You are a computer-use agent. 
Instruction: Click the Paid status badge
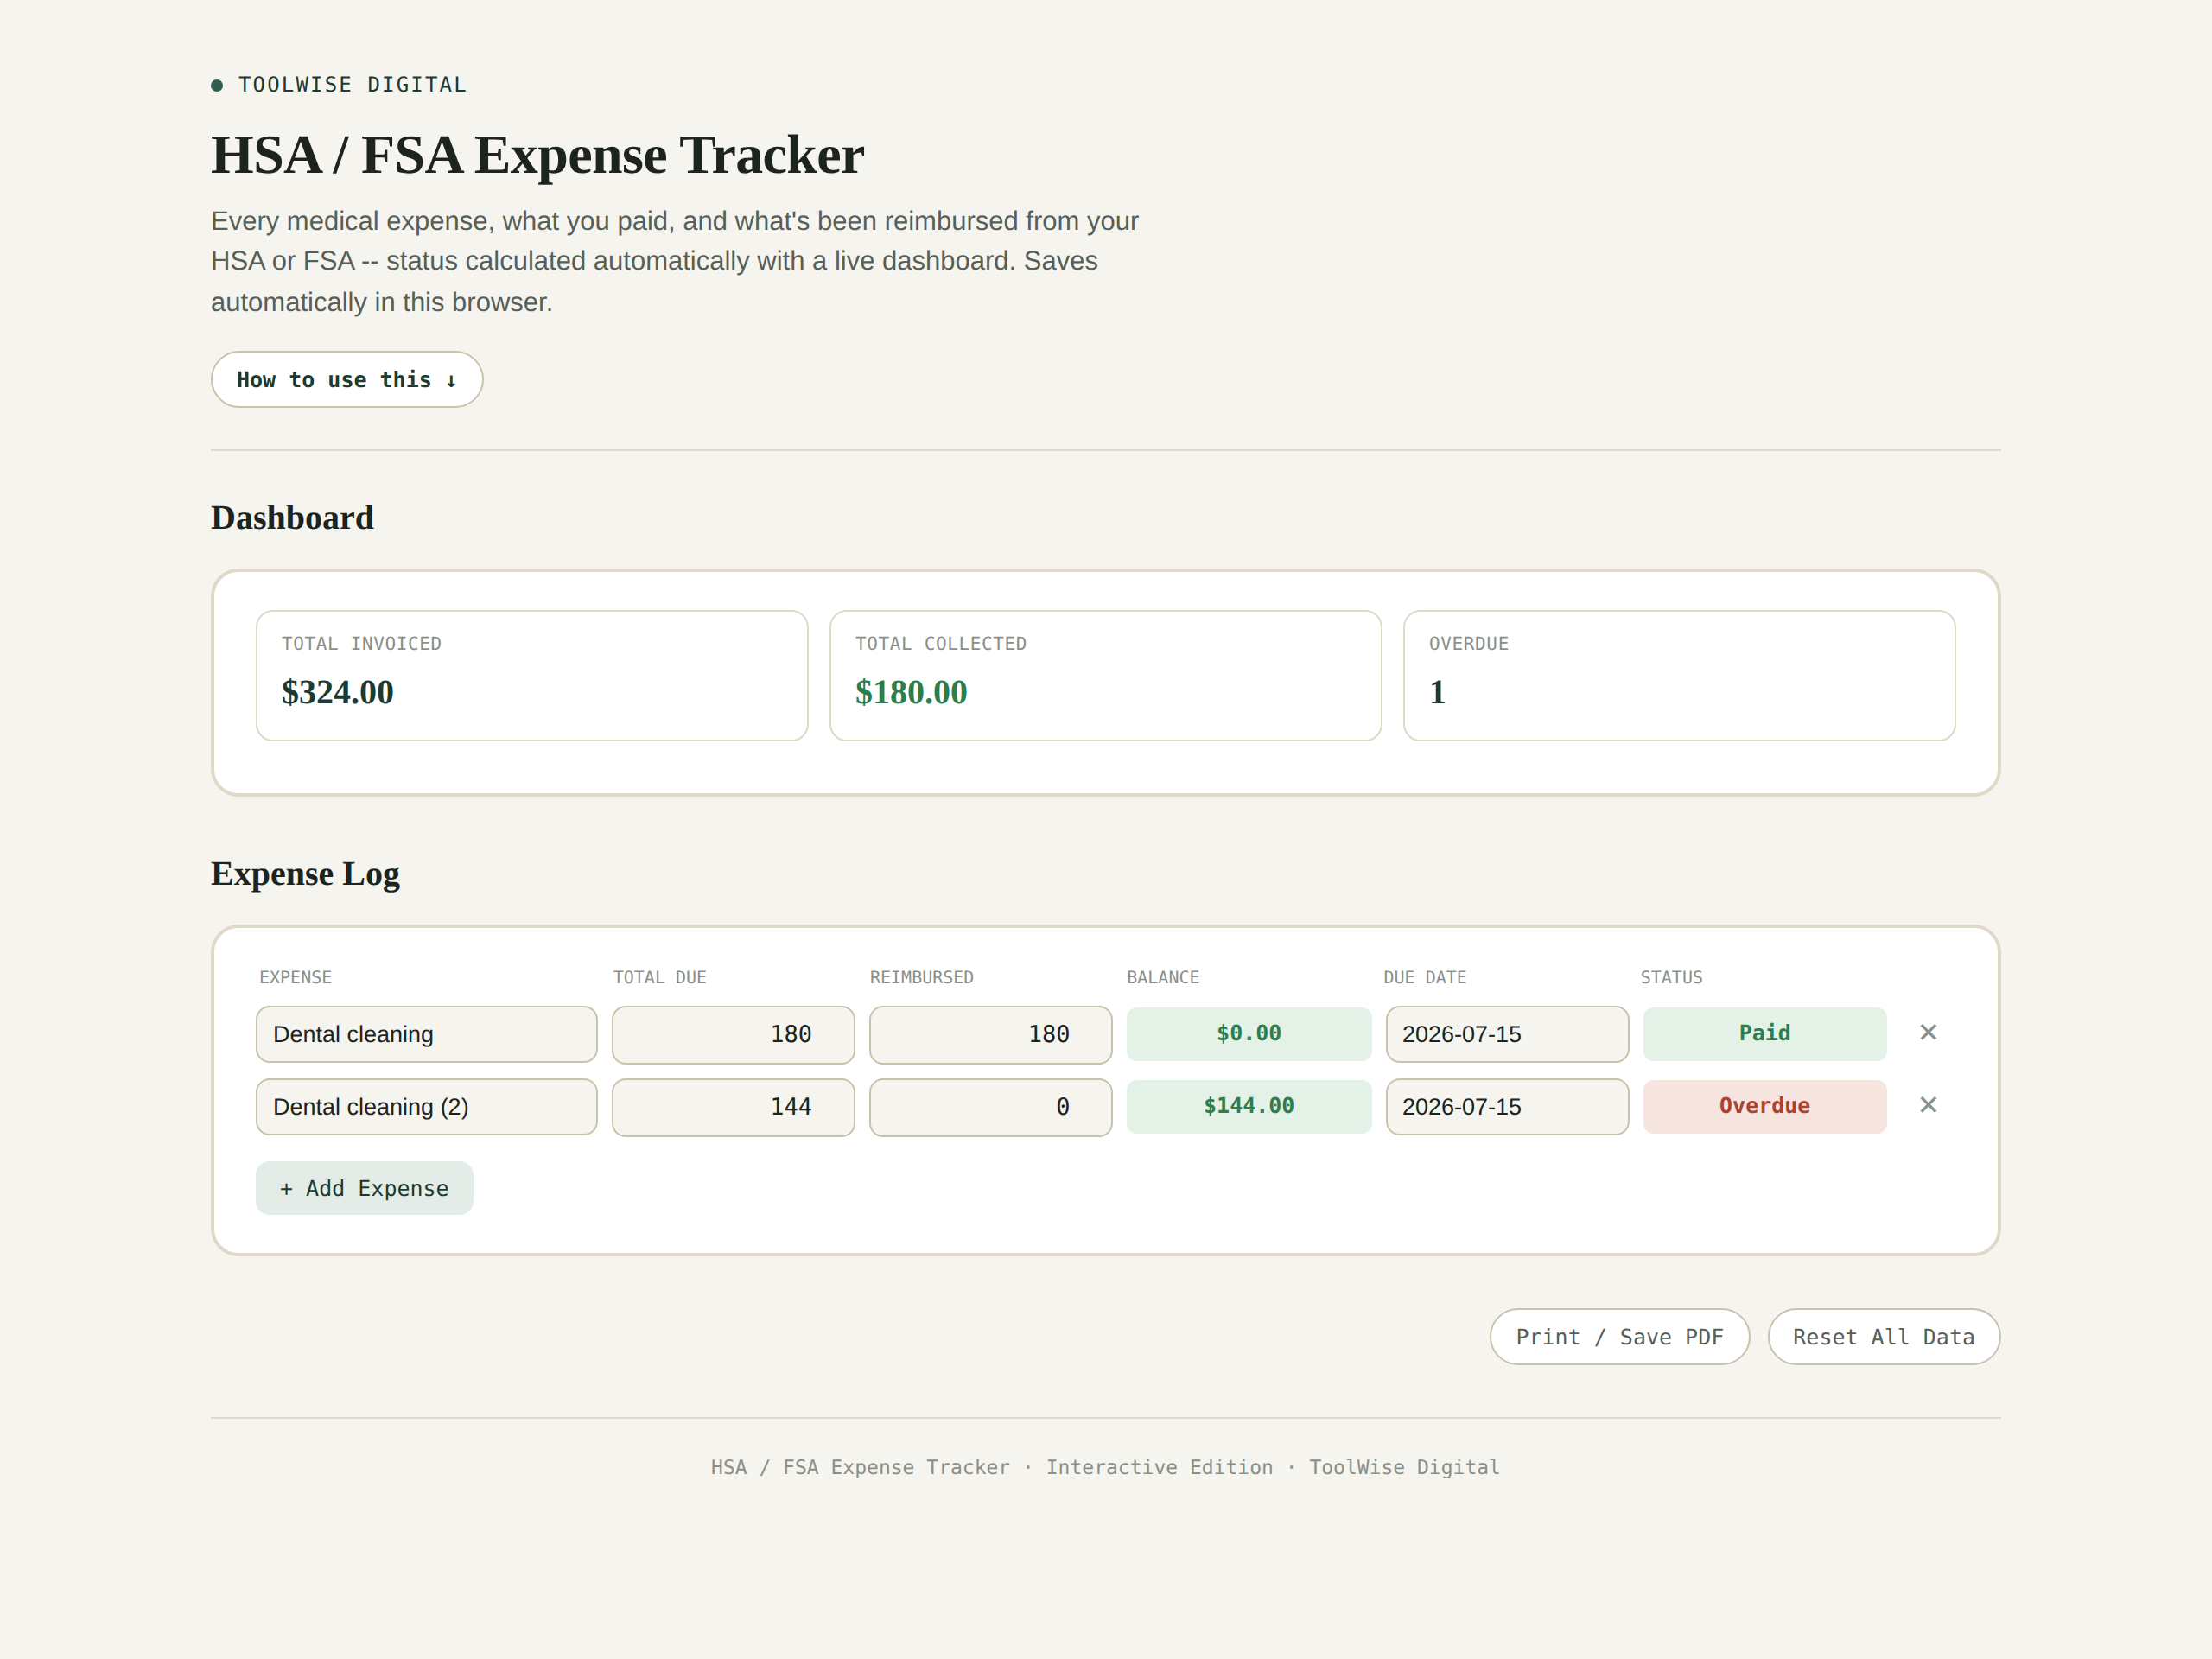tap(1765, 1034)
